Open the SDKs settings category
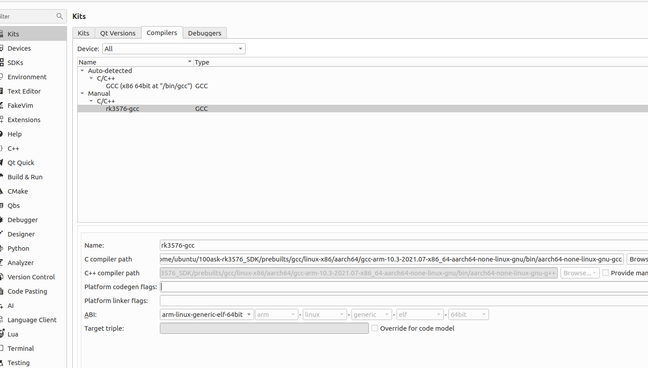The height and width of the screenshot is (368, 648). tap(33, 62)
